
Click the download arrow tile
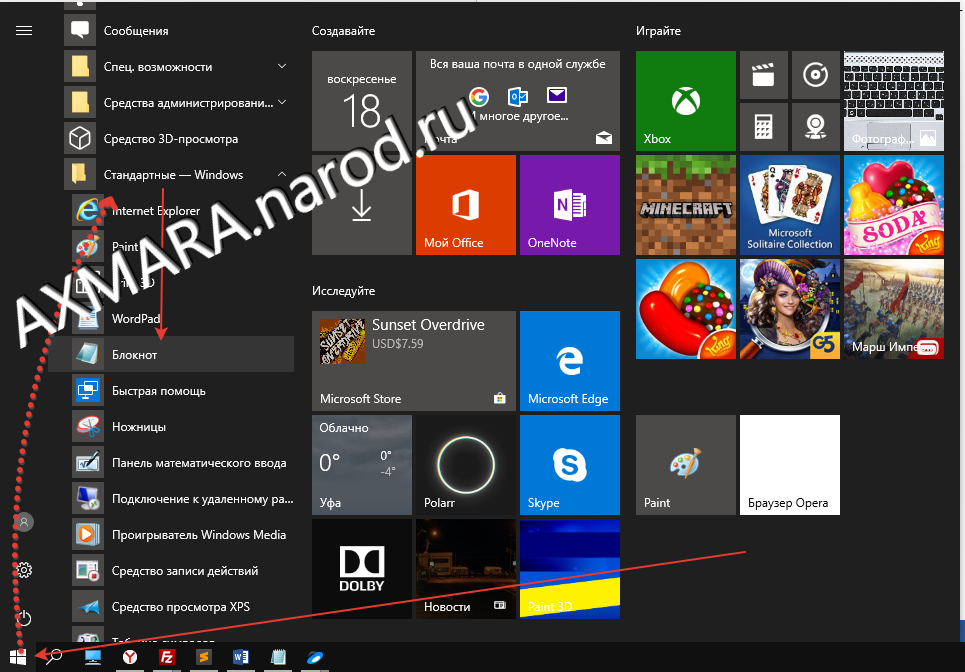pyautogui.click(x=362, y=205)
